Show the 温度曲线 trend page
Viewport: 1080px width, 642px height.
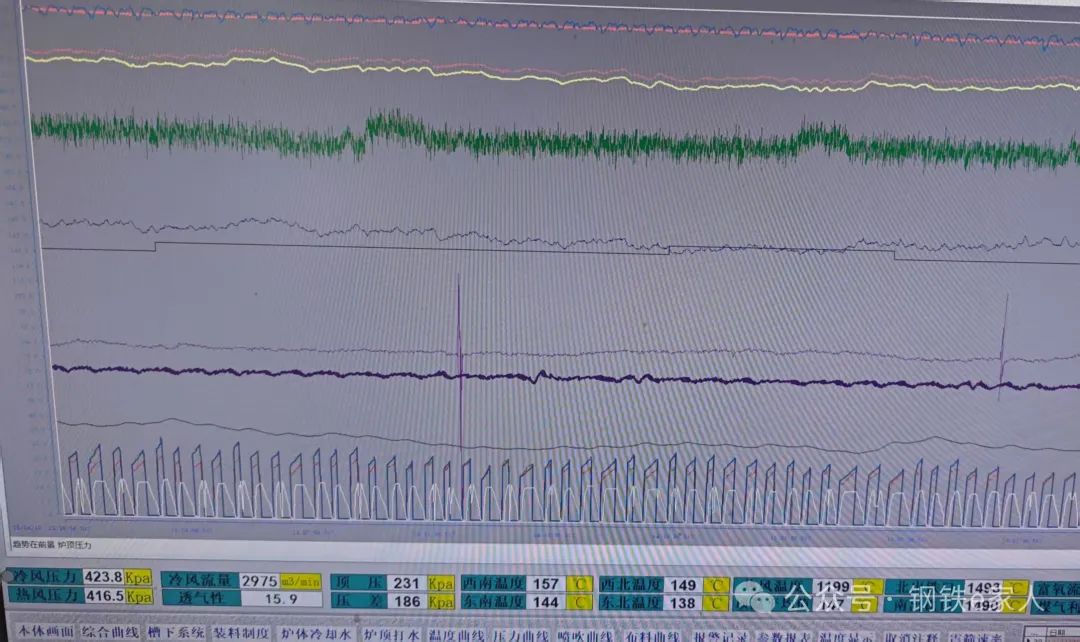[457, 634]
